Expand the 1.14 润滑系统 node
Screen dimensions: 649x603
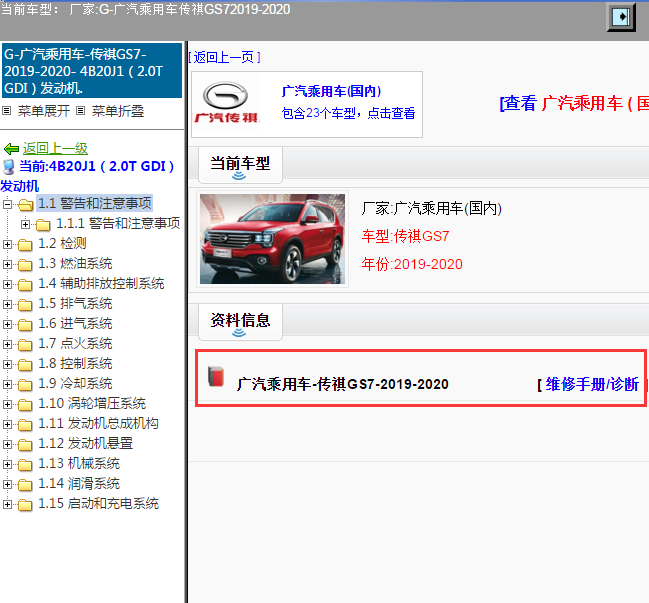click(x=7, y=484)
